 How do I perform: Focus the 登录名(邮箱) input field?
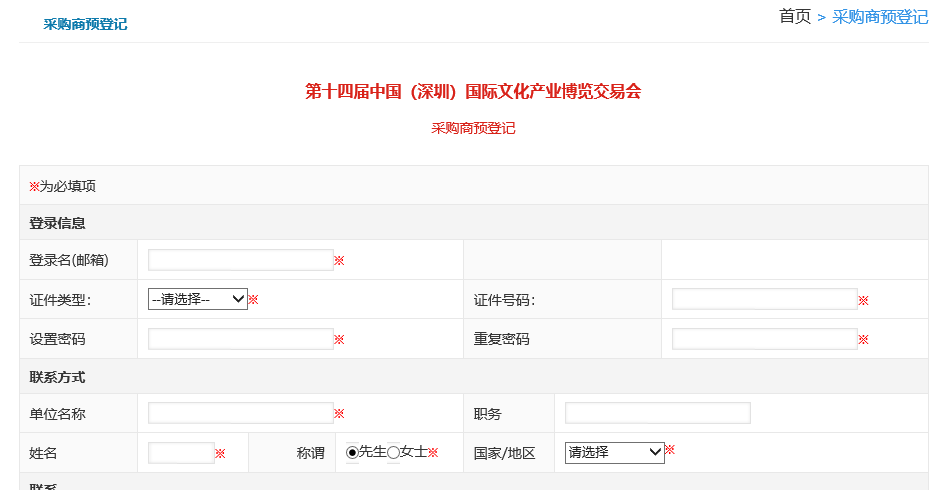point(240,260)
